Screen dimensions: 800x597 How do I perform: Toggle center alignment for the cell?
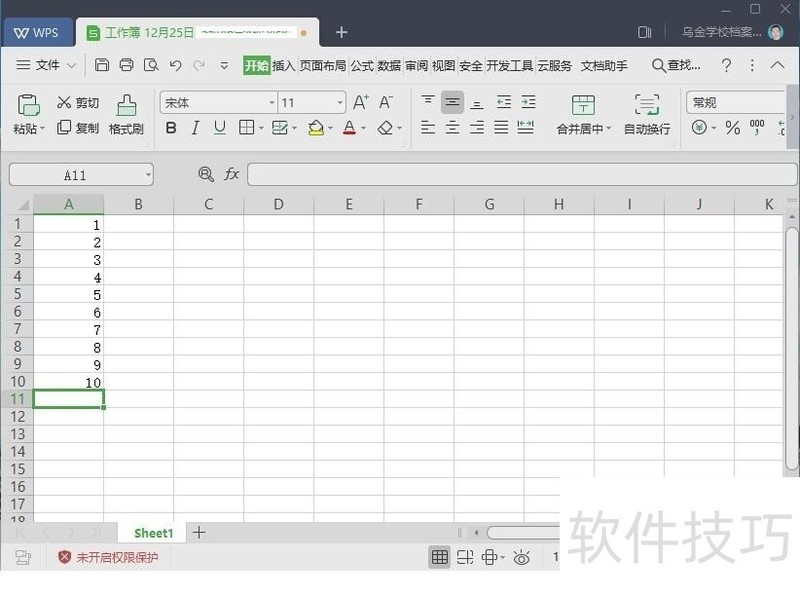(452, 127)
